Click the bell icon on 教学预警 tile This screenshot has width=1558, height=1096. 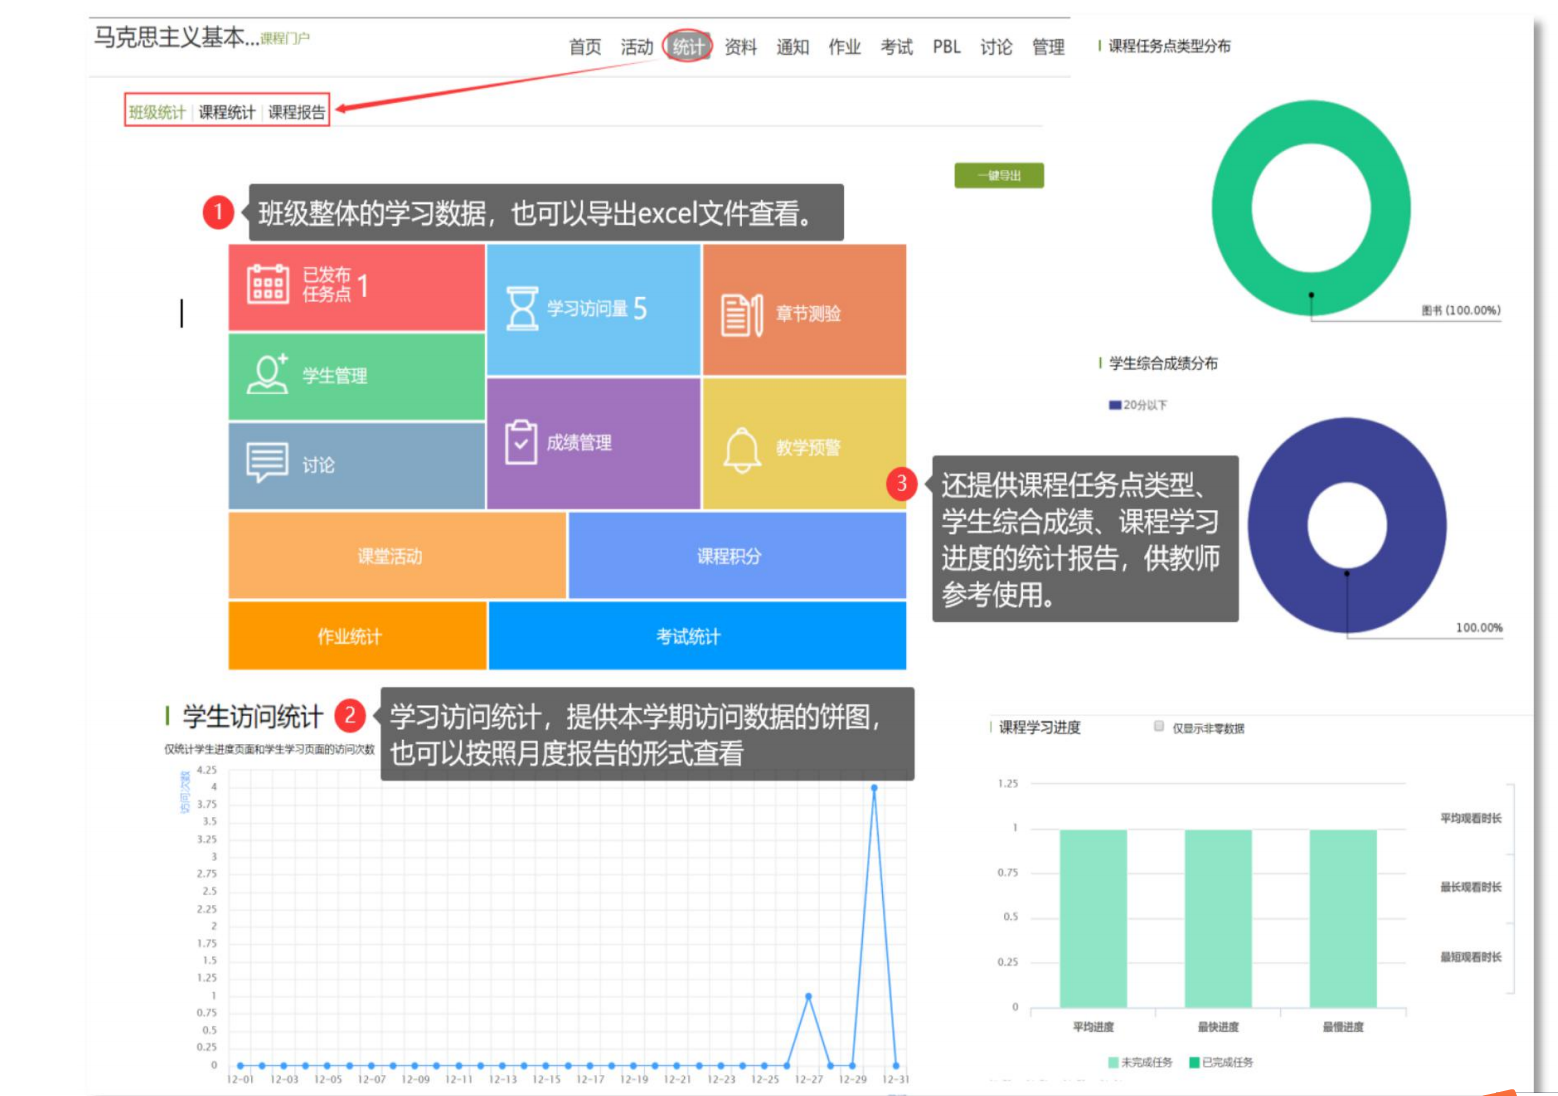point(742,449)
